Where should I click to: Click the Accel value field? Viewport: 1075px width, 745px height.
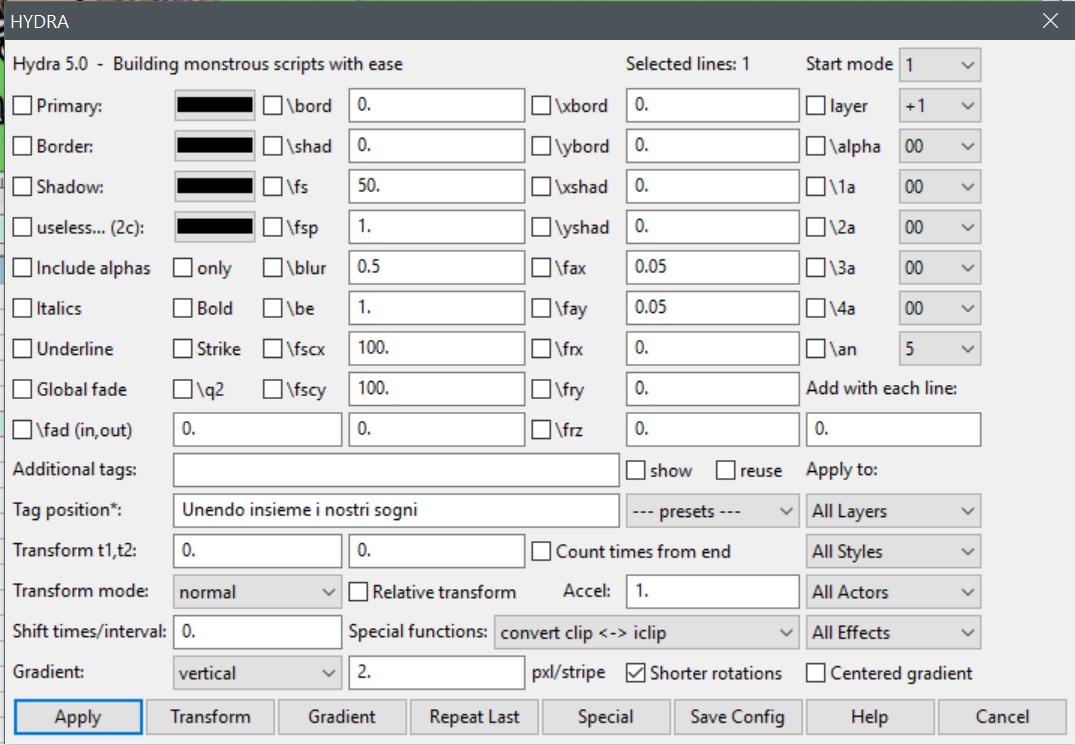point(712,591)
